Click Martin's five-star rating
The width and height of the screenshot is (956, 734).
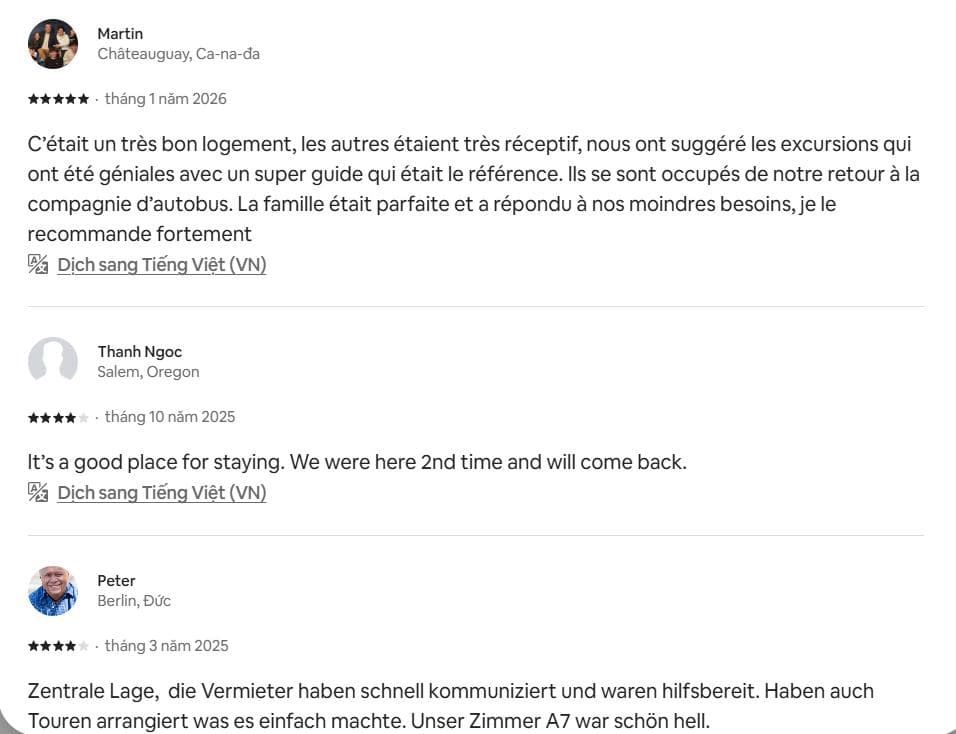[x=58, y=99]
